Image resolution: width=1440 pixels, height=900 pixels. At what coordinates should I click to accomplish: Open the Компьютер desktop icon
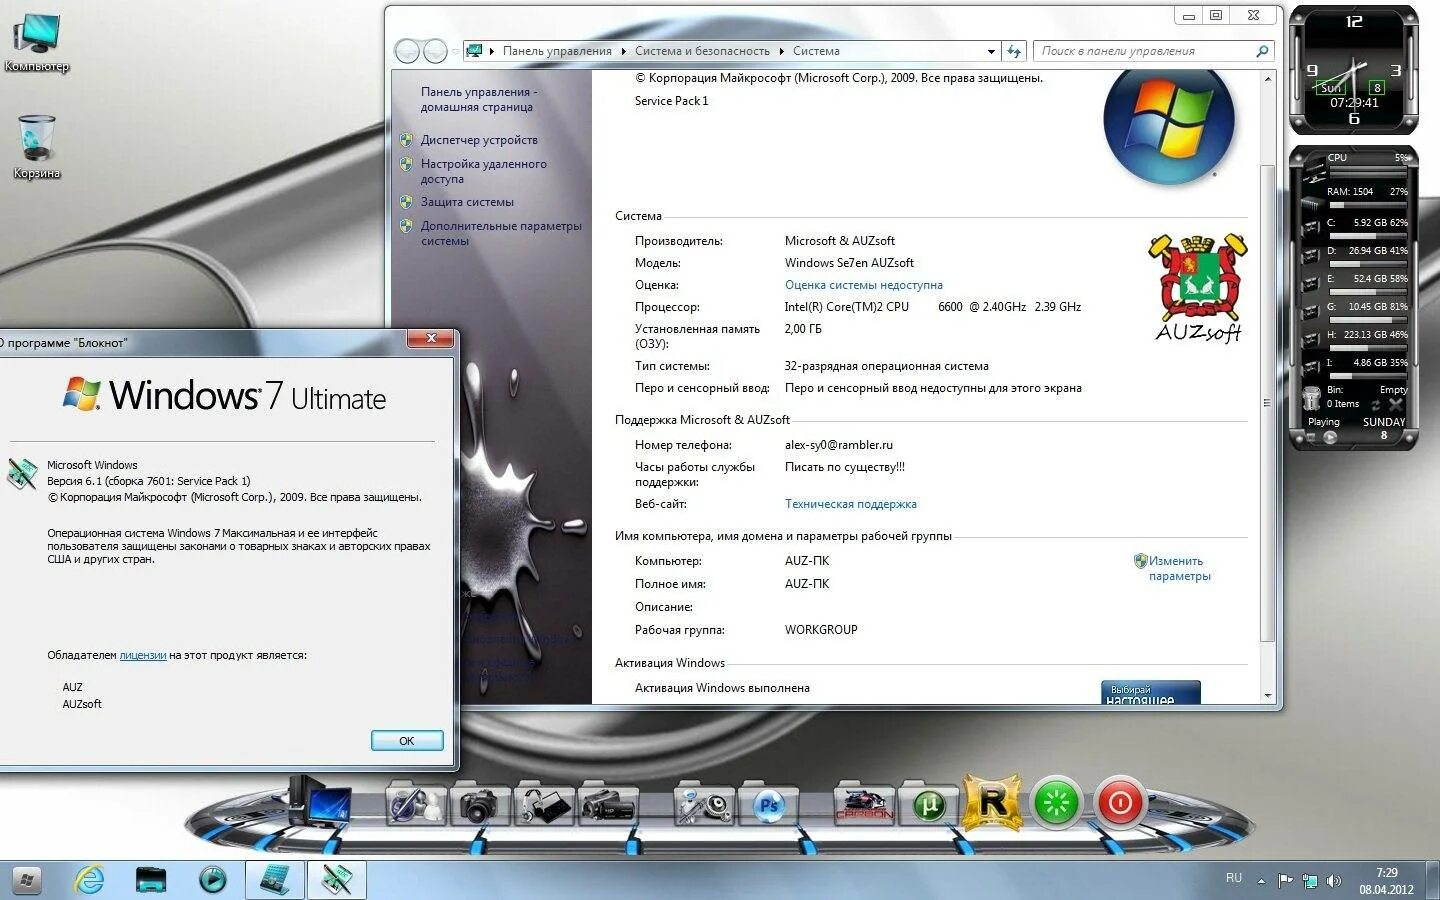pos(37,43)
